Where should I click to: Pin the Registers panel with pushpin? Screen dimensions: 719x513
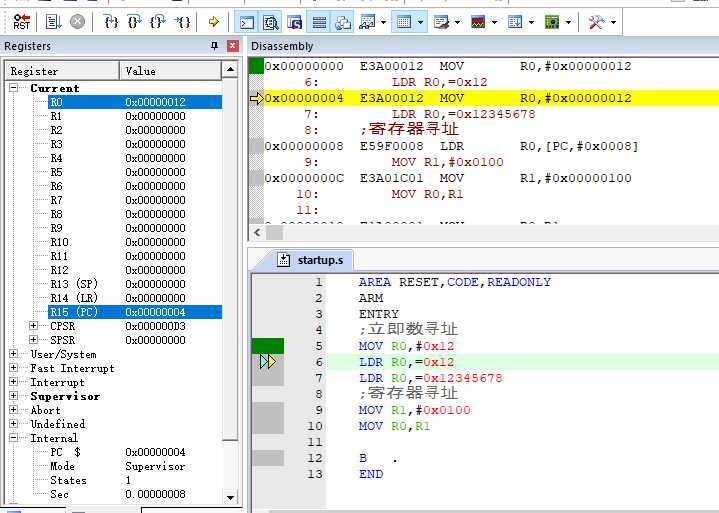pos(214,46)
